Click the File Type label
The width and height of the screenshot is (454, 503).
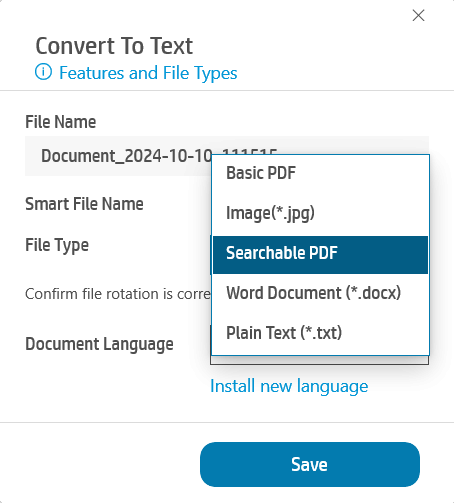click(57, 246)
